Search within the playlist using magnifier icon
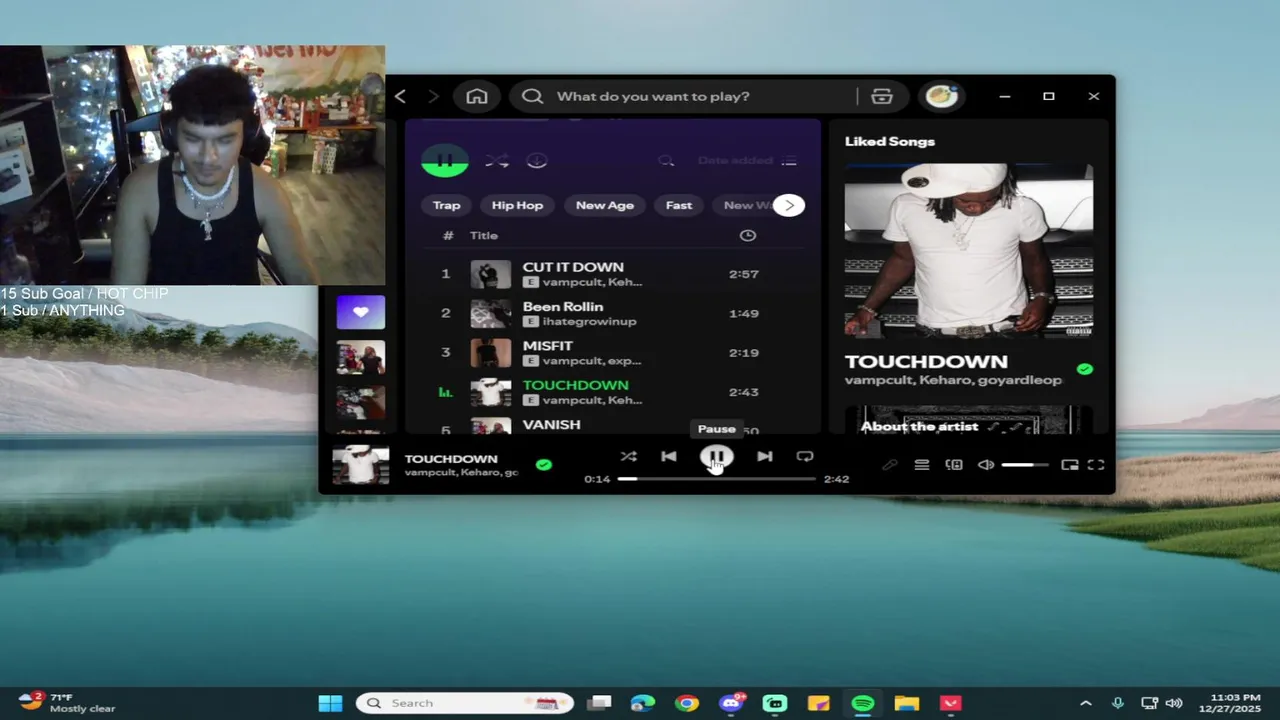The width and height of the screenshot is (1280, 720). [666, 160]
